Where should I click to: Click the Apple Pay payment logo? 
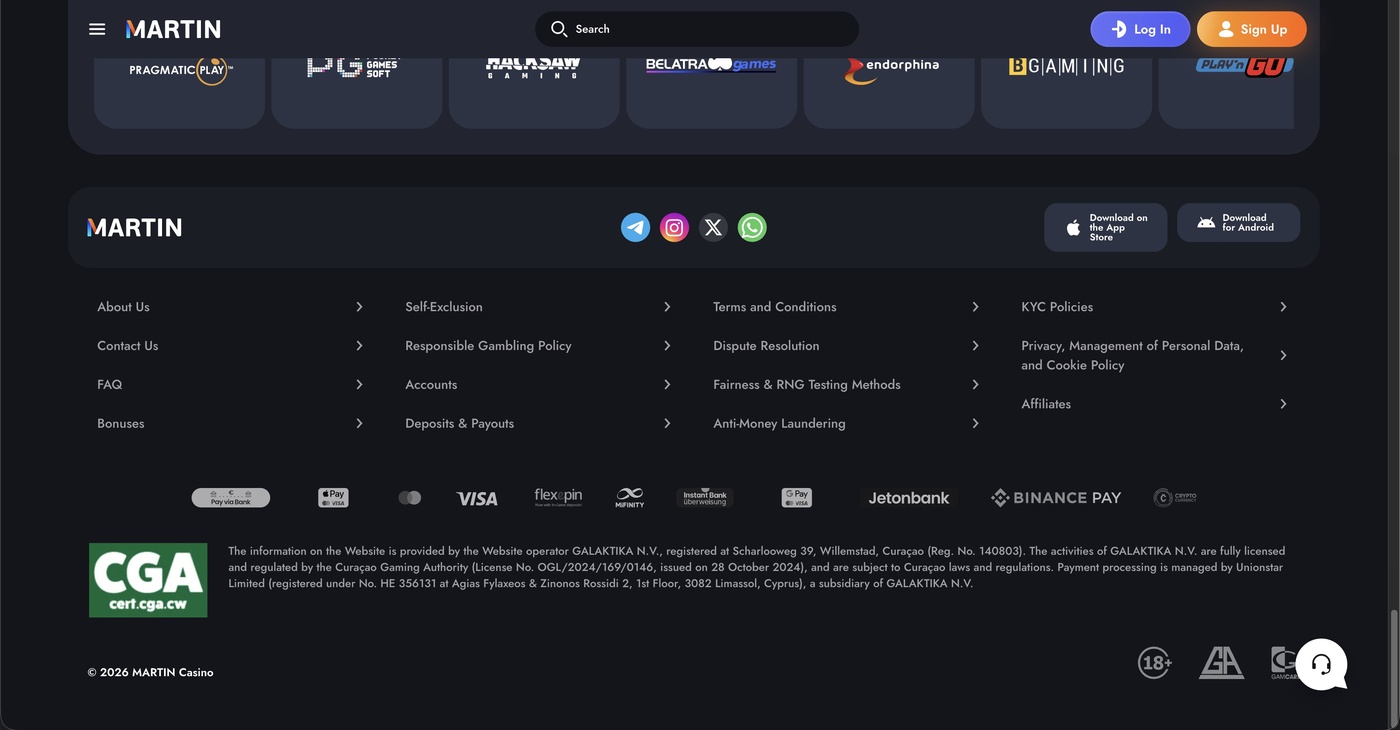coord(333,497)
